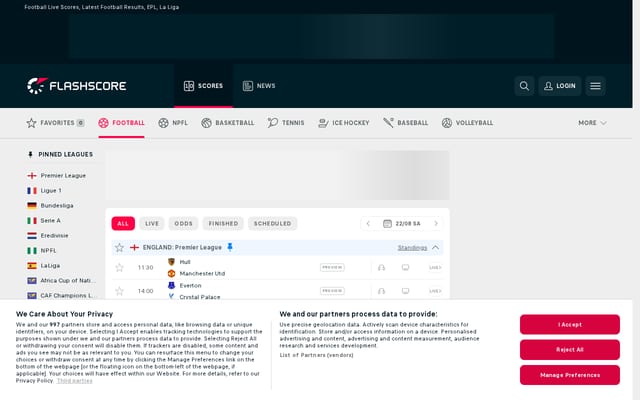The width and height of the screenshot is (640, 400).
Task: Favorite the Everton vs Crystal Palace match
Action: pos(119,291)
